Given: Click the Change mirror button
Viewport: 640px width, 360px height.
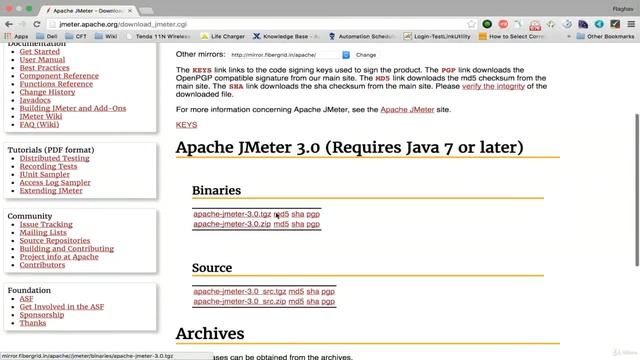Looking at the screenshot, I should coord(366,55).
